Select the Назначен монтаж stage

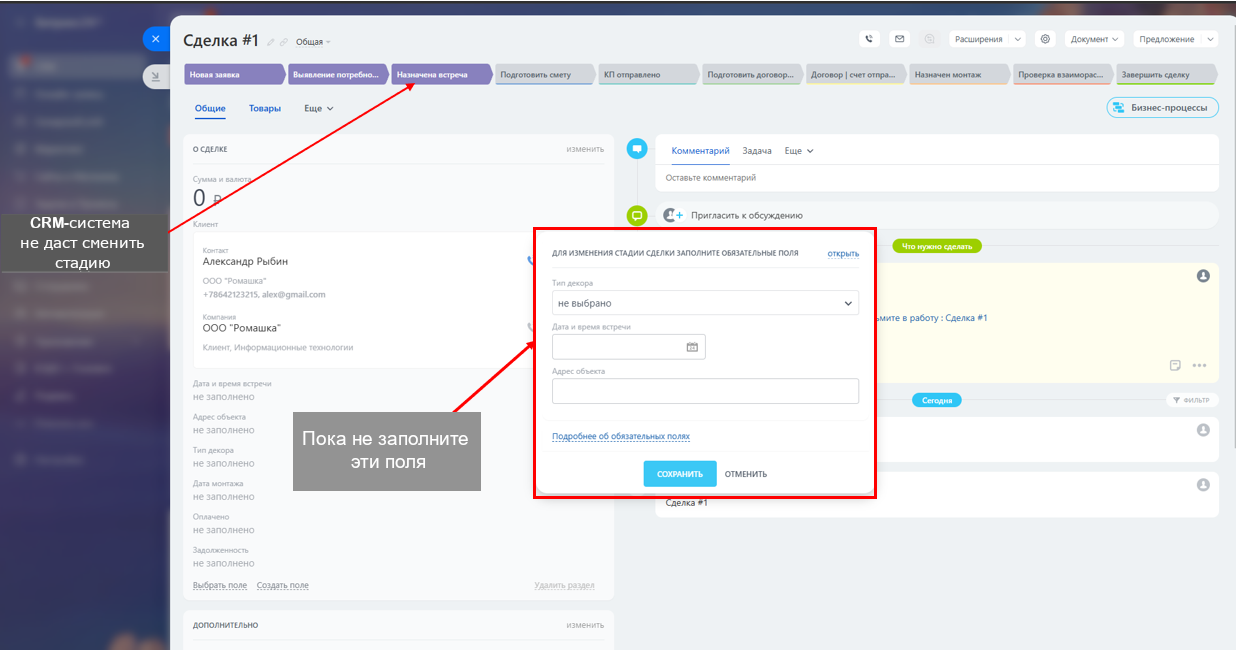click(x=958, y=75)
